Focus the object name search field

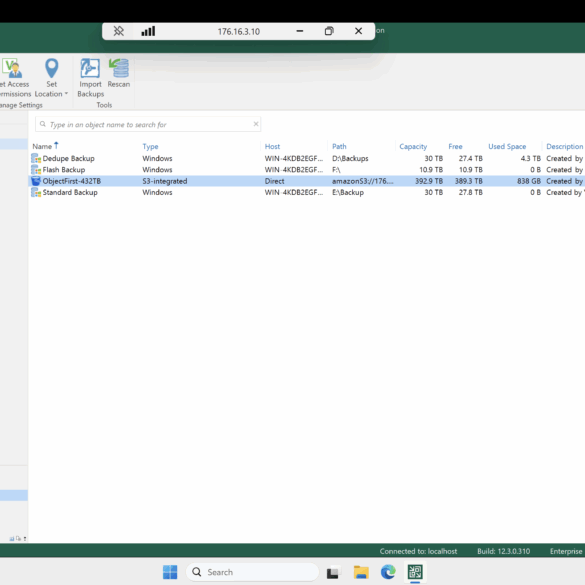coord(148,124)
